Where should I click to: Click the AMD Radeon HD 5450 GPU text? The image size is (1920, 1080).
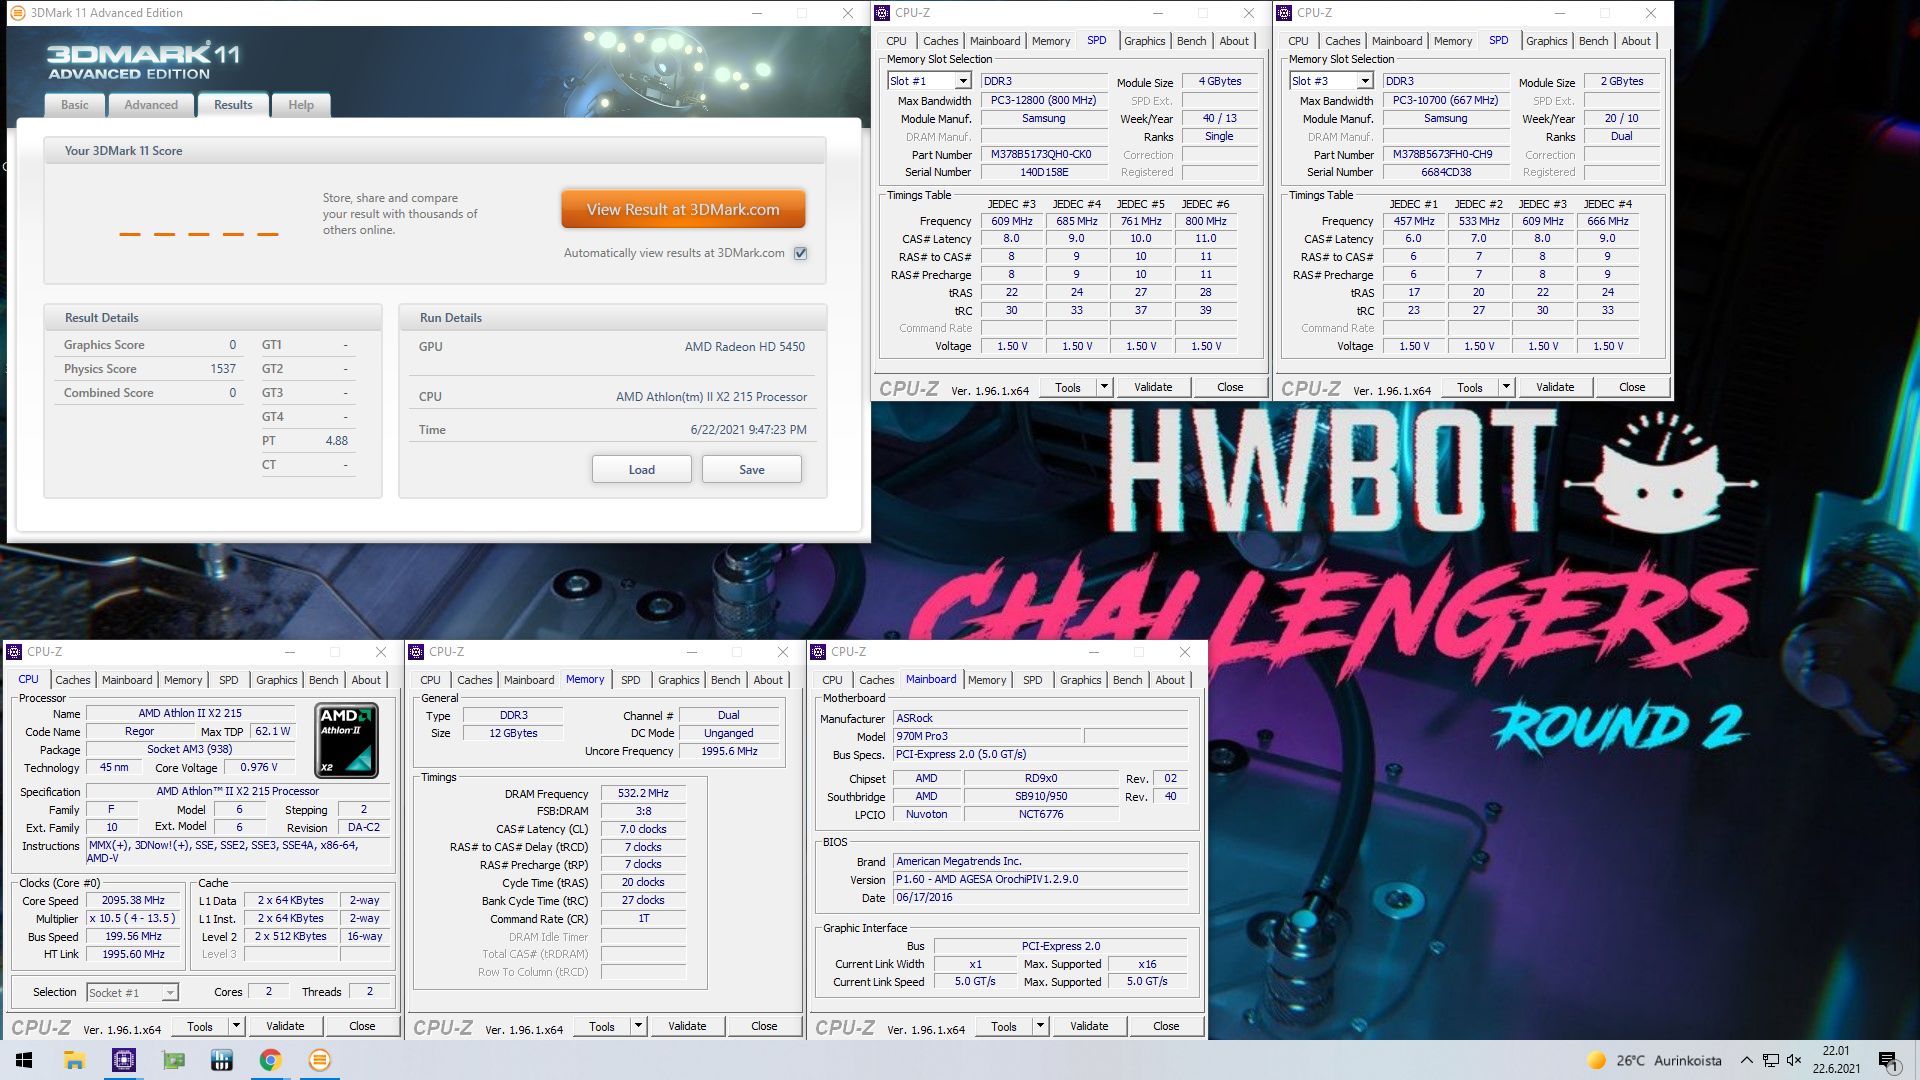click(x=745, y=347)
